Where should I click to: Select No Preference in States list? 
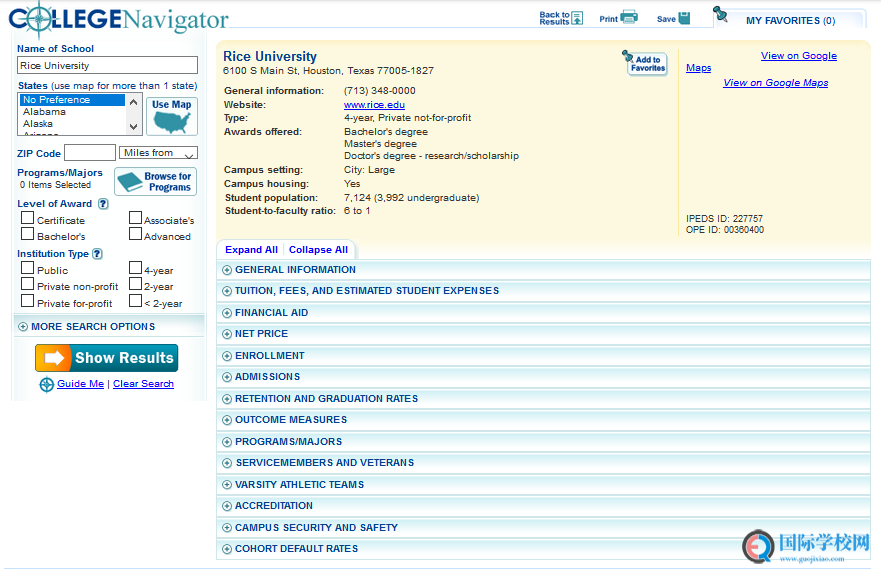point(72,99)
